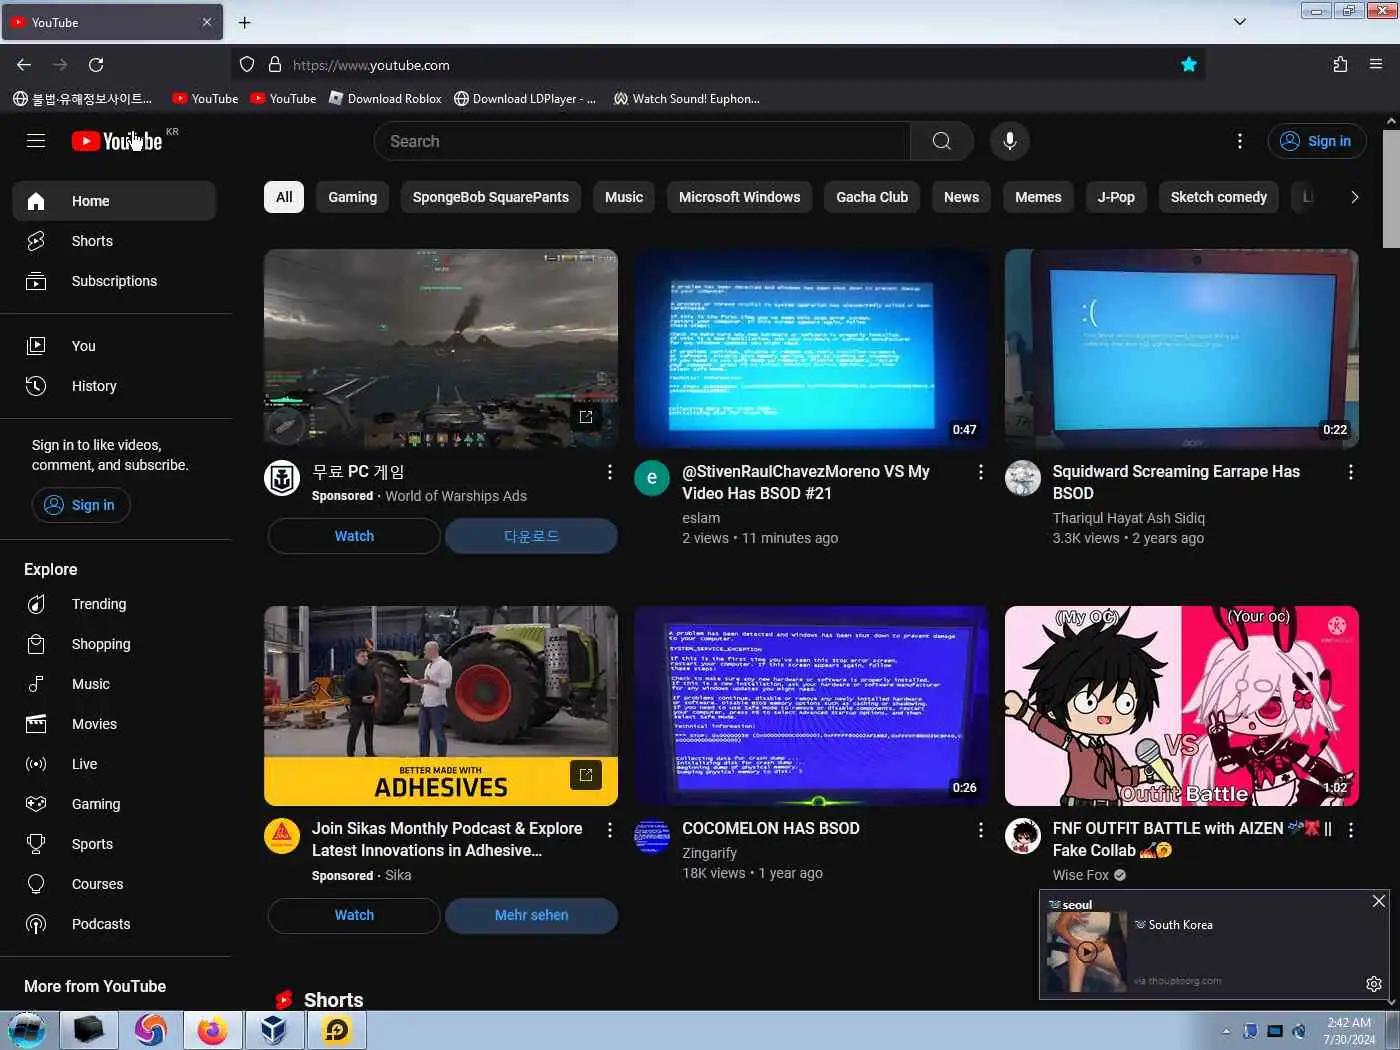The image size is (1400, 1050).
Task: Select the SpongeBob SquarePants chip
Action: coord(491,197)
